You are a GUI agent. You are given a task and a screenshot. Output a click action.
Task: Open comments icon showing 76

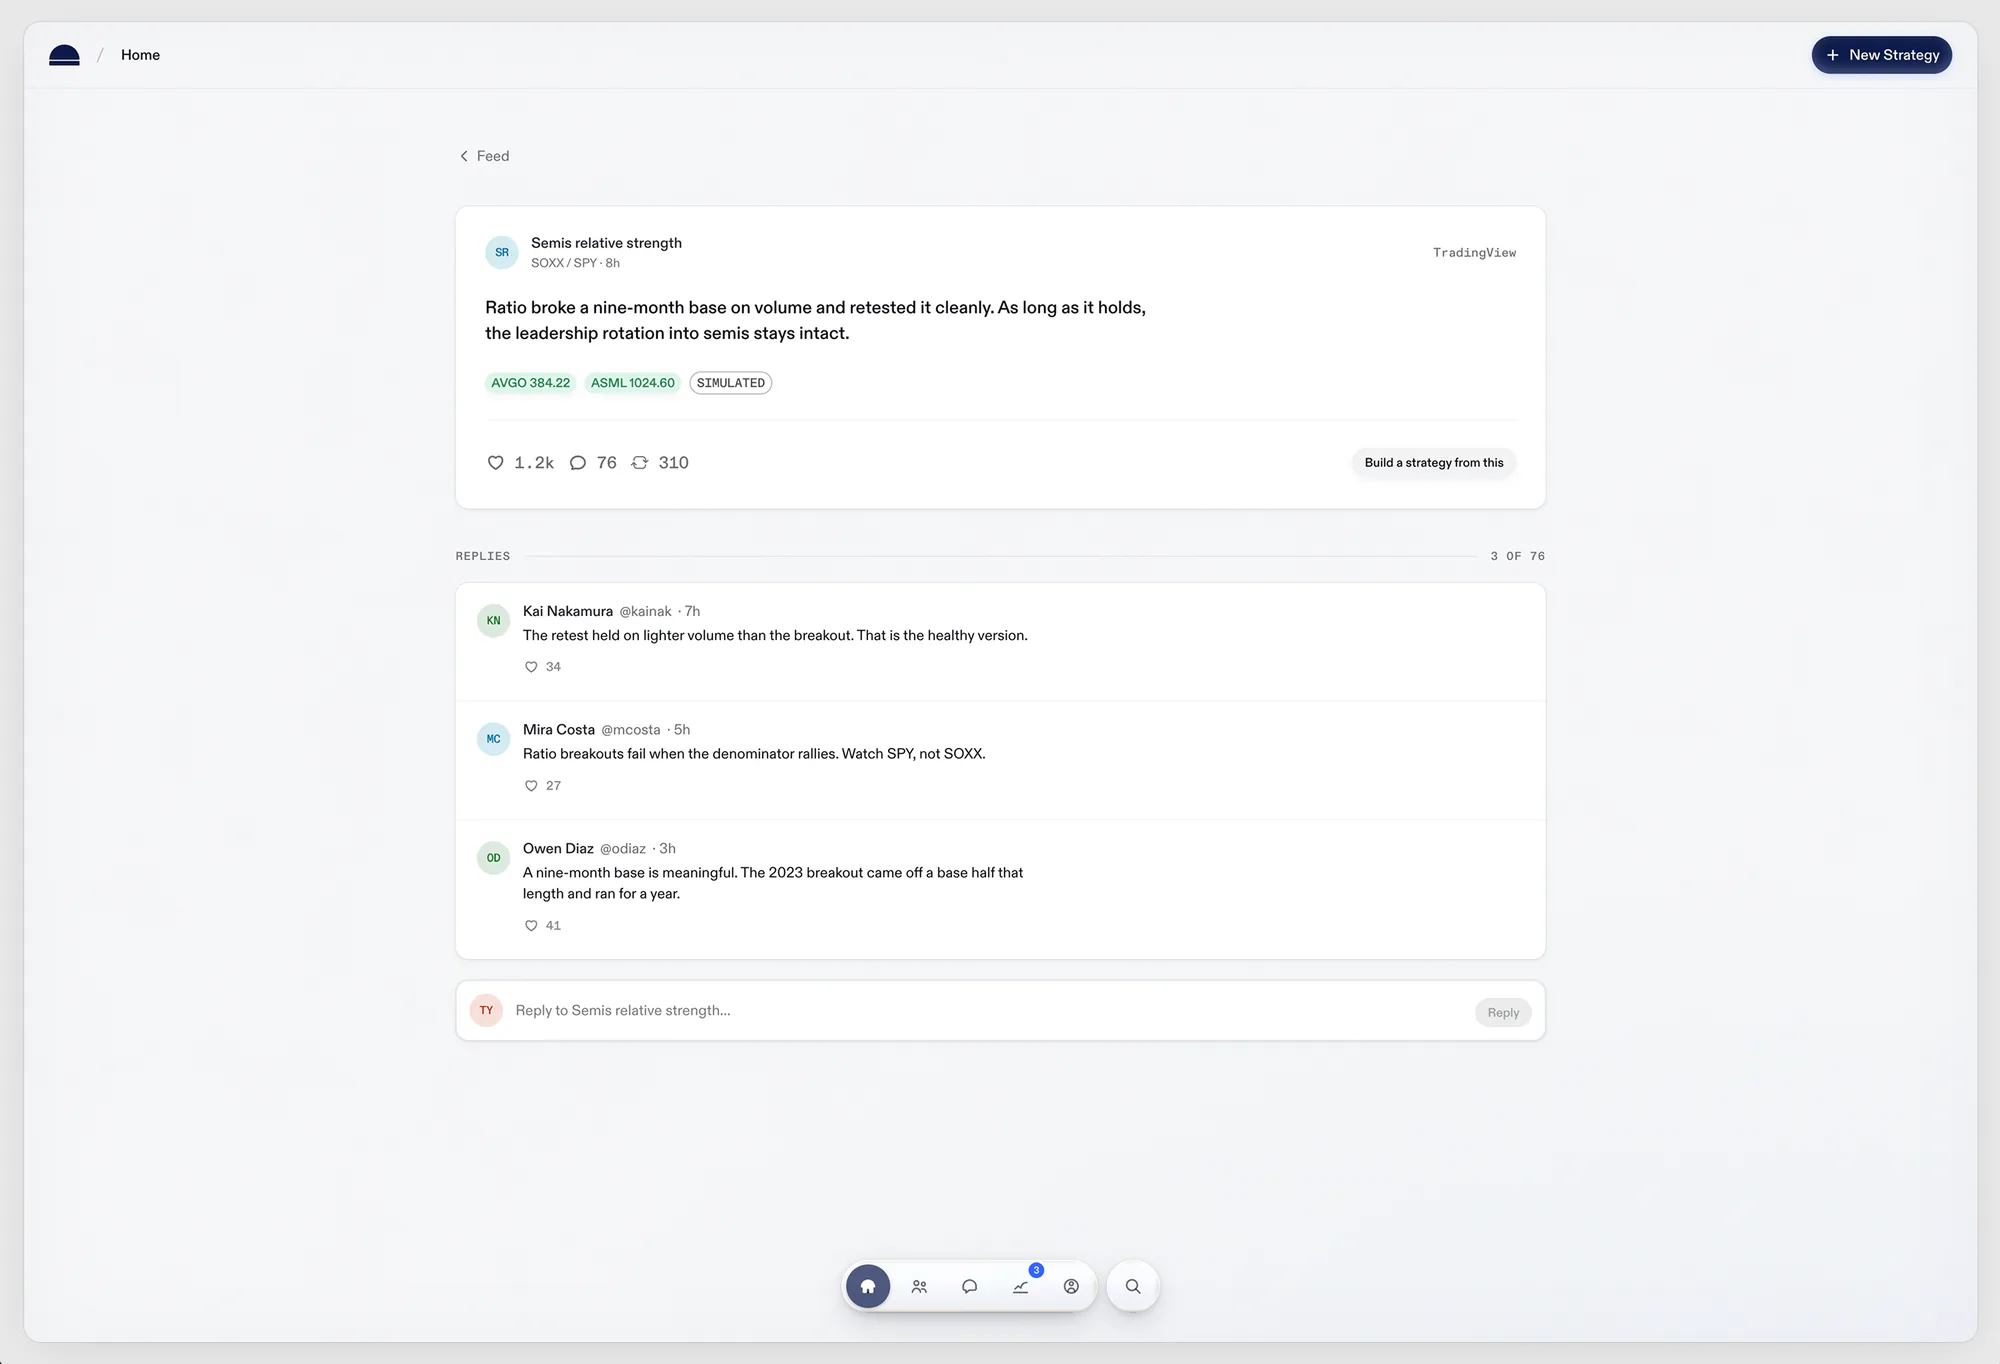pyautogui.click(x=578, y=462)
